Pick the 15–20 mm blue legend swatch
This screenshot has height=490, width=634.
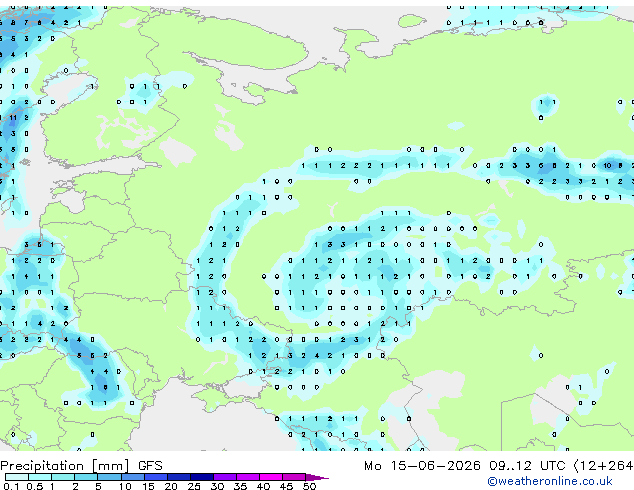pos(156,477)
